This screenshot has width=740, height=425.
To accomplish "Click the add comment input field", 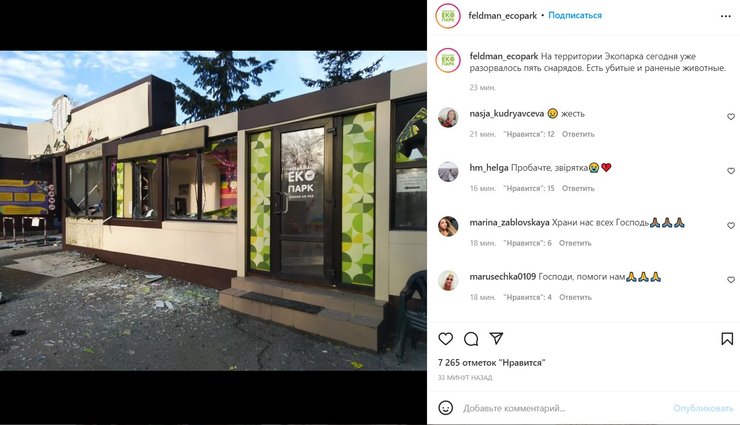I will click(x=564, y=408).
